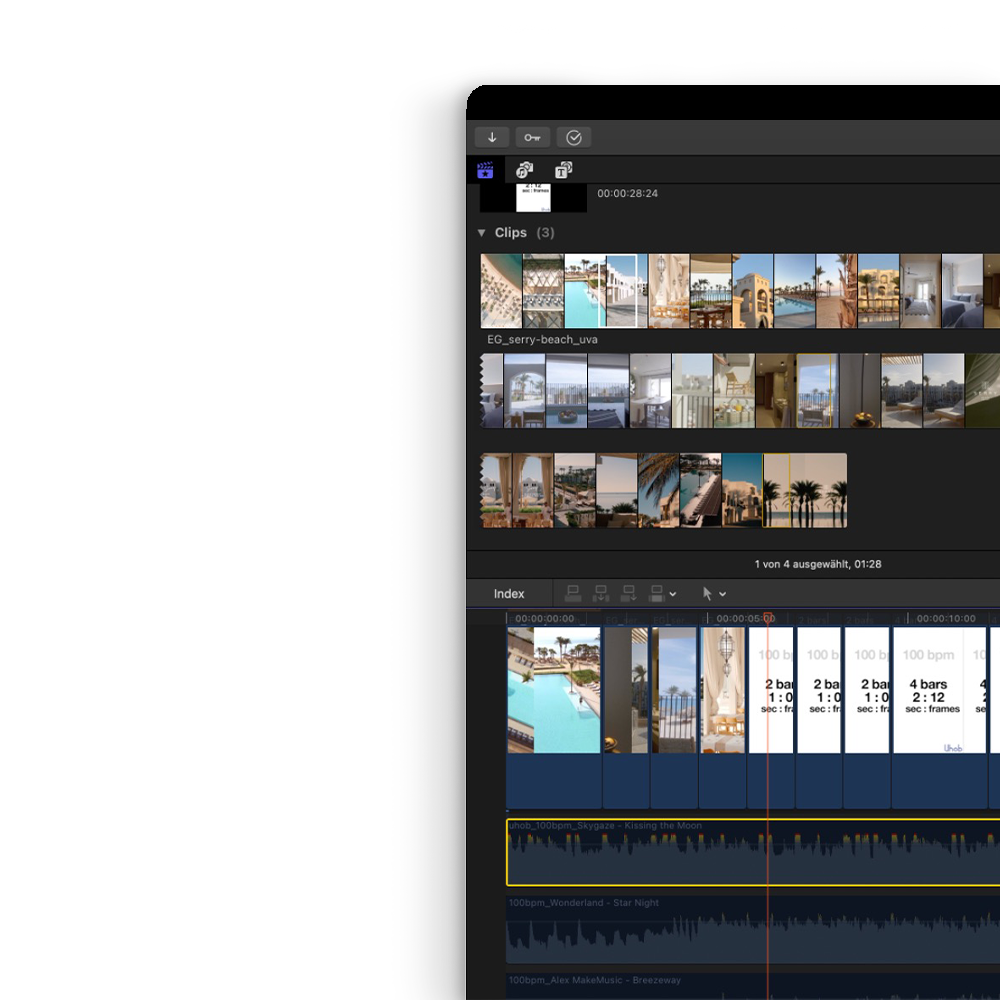
Task: Select the '100bpm_Alex MakeMusic - Breezeway' audio clip
Action: tap(753, 986)
